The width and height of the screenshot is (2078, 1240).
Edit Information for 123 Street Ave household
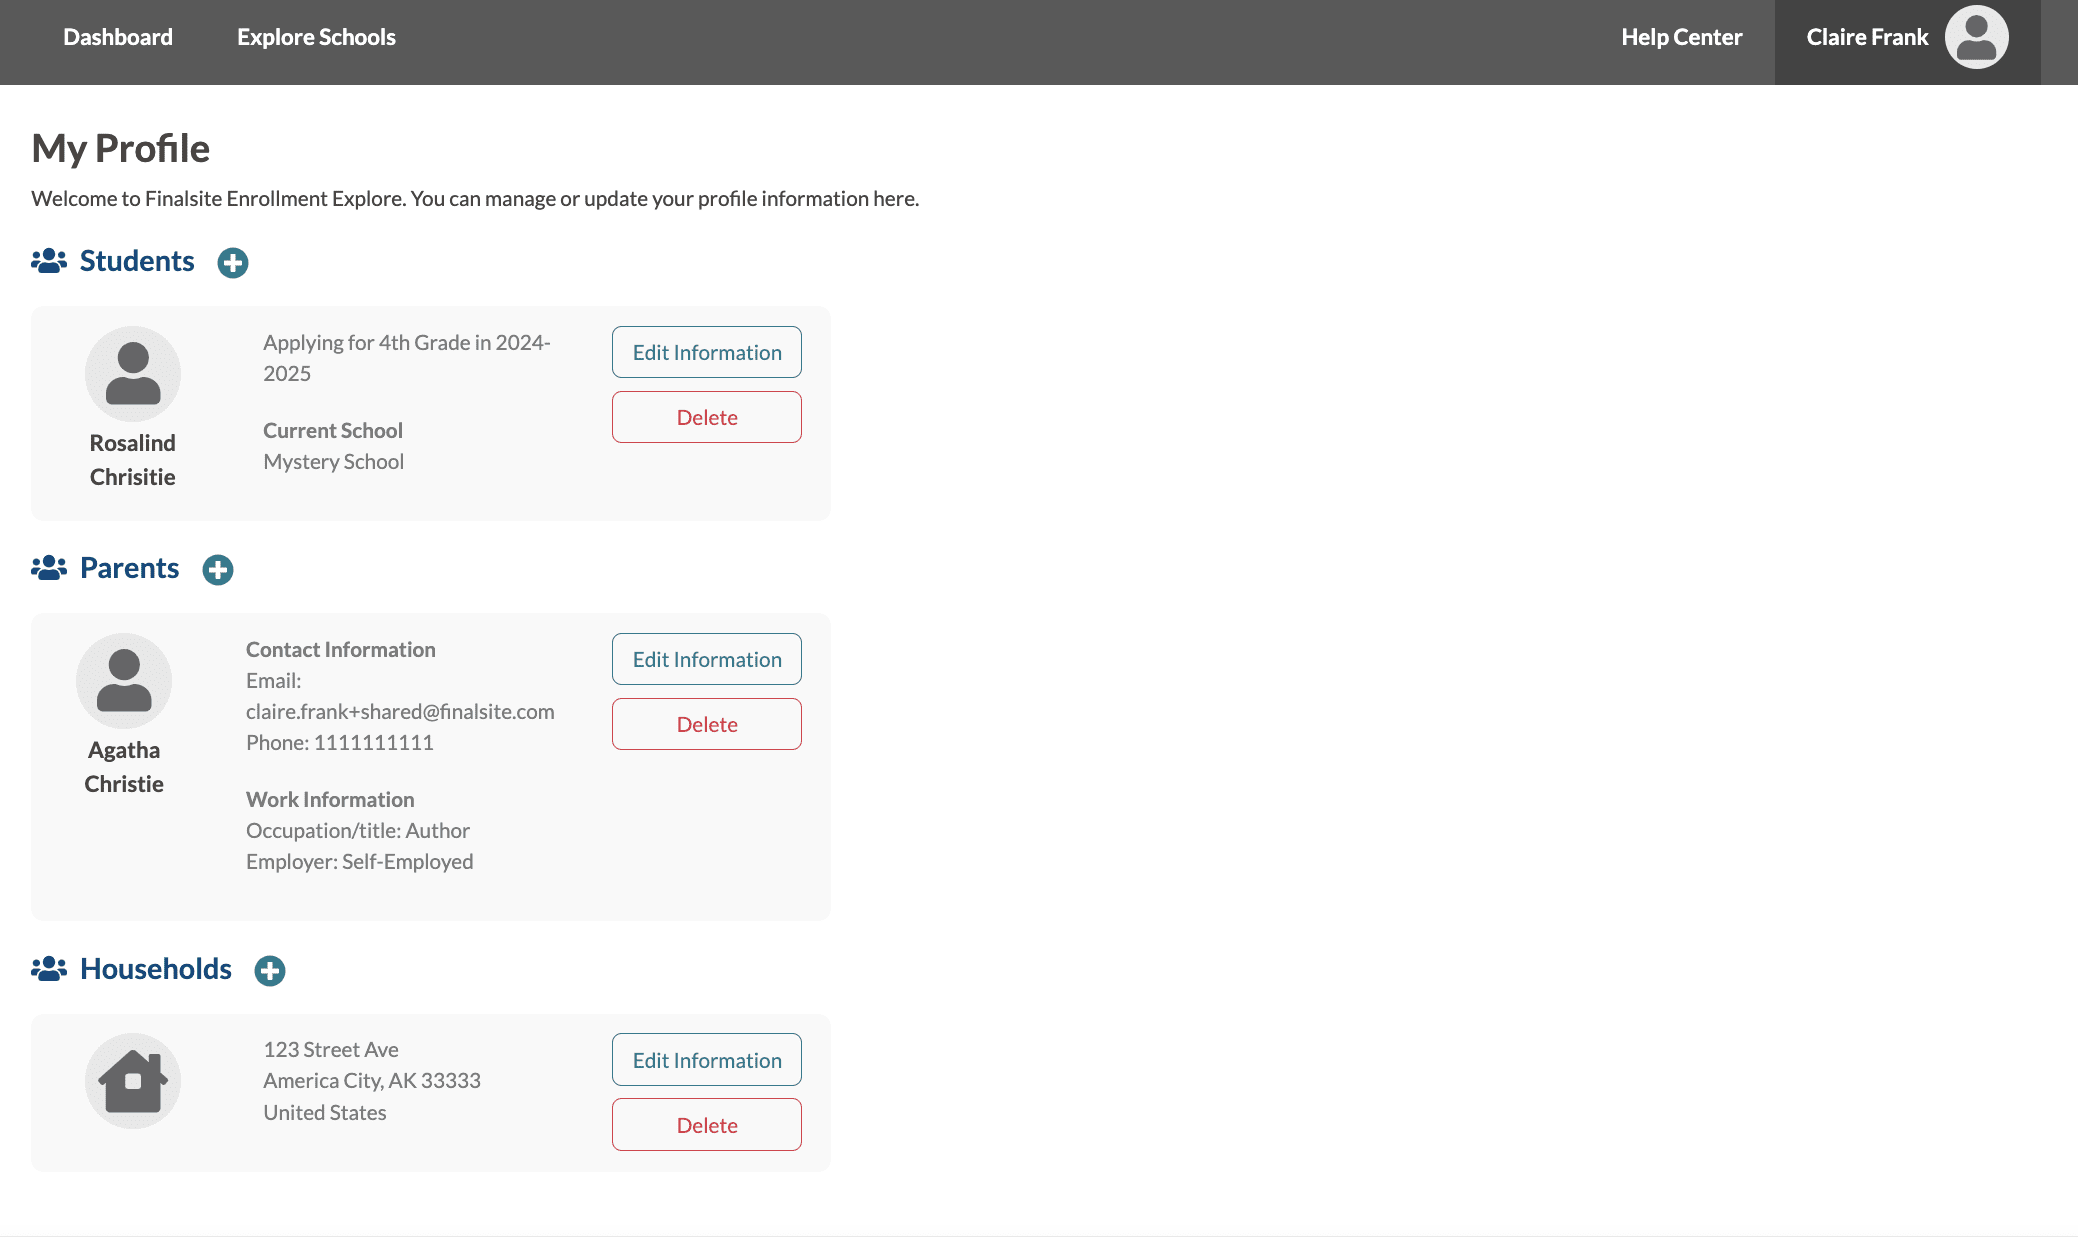tap(707, 1060)
